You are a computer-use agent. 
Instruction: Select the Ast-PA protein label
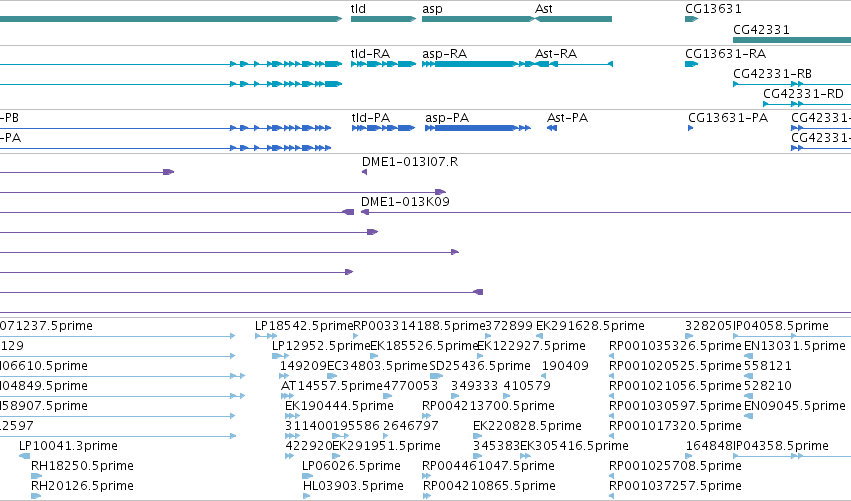tap(568, 118)
